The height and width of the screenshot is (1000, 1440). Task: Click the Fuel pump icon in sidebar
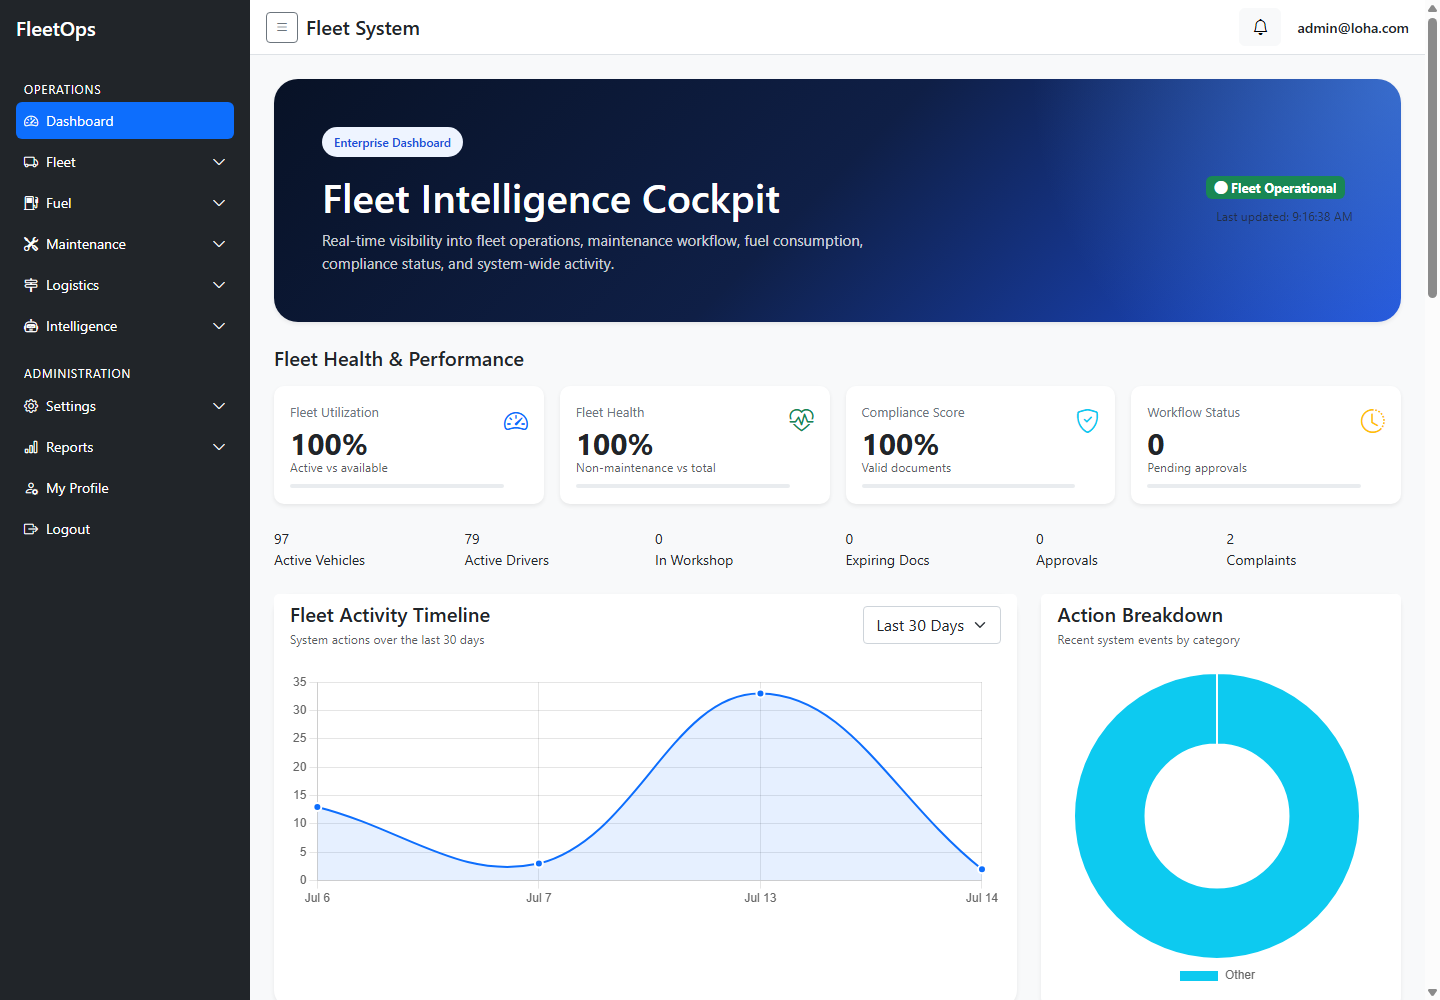(x=31, y=203)
